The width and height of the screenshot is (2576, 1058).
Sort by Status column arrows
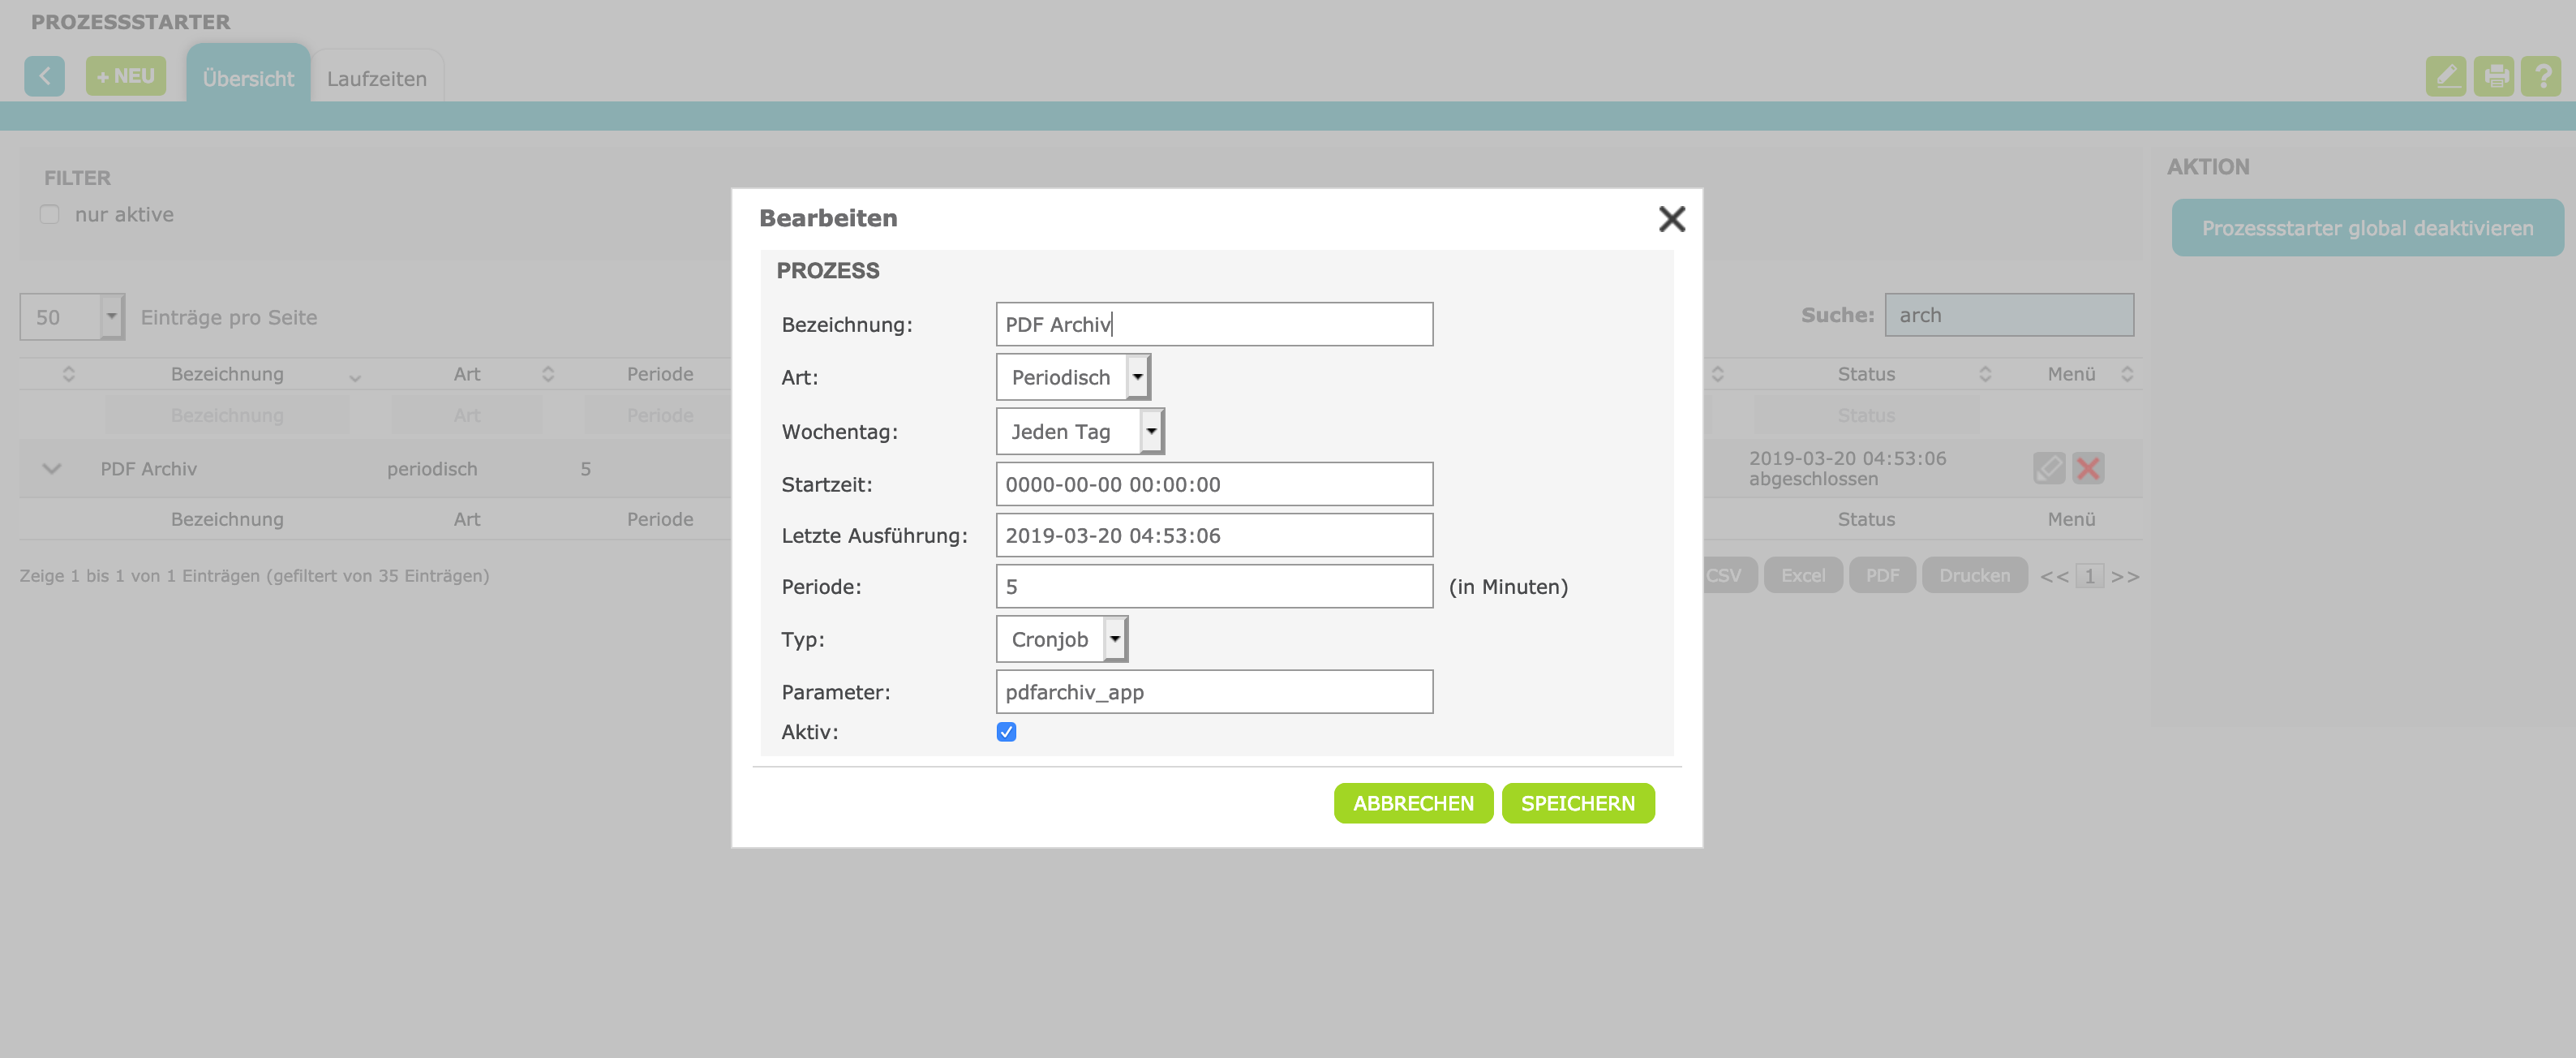(x=1984, y=374)
